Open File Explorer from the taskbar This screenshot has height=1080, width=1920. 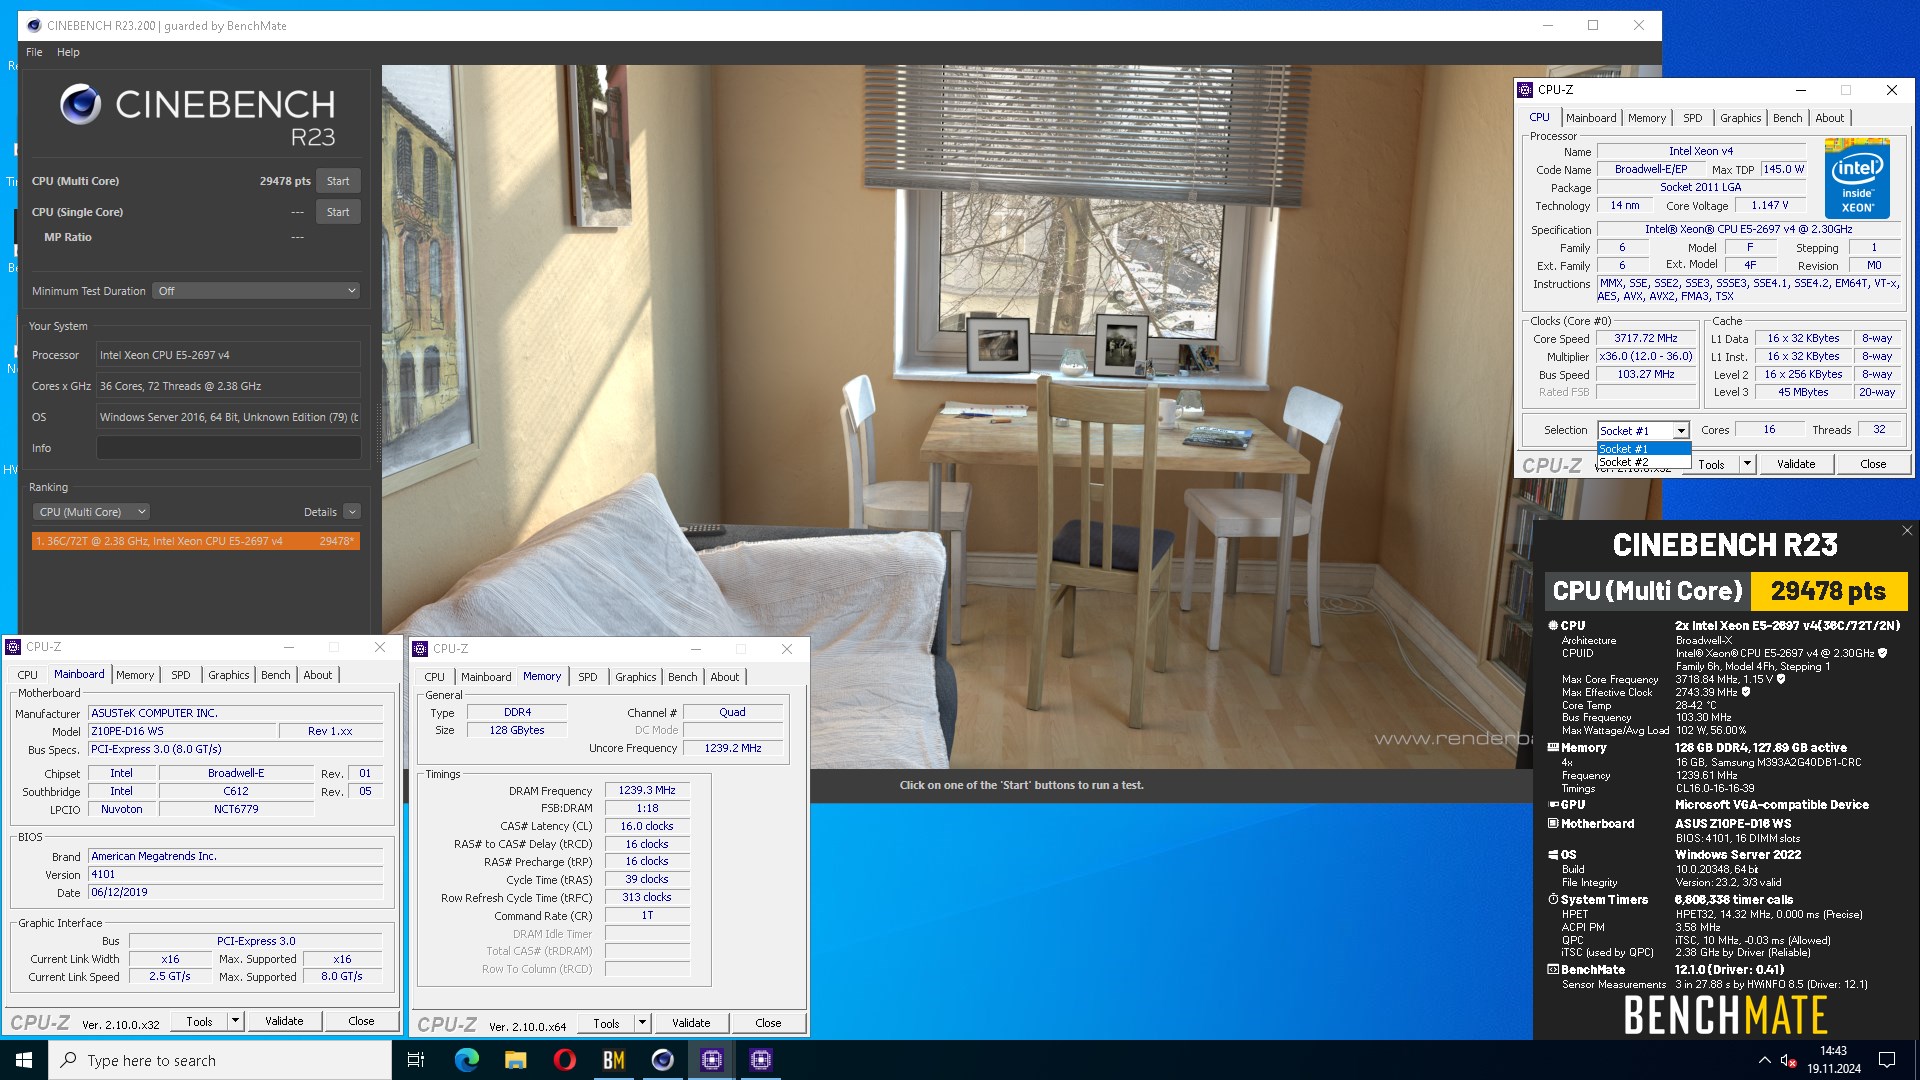pos(515,1060)
